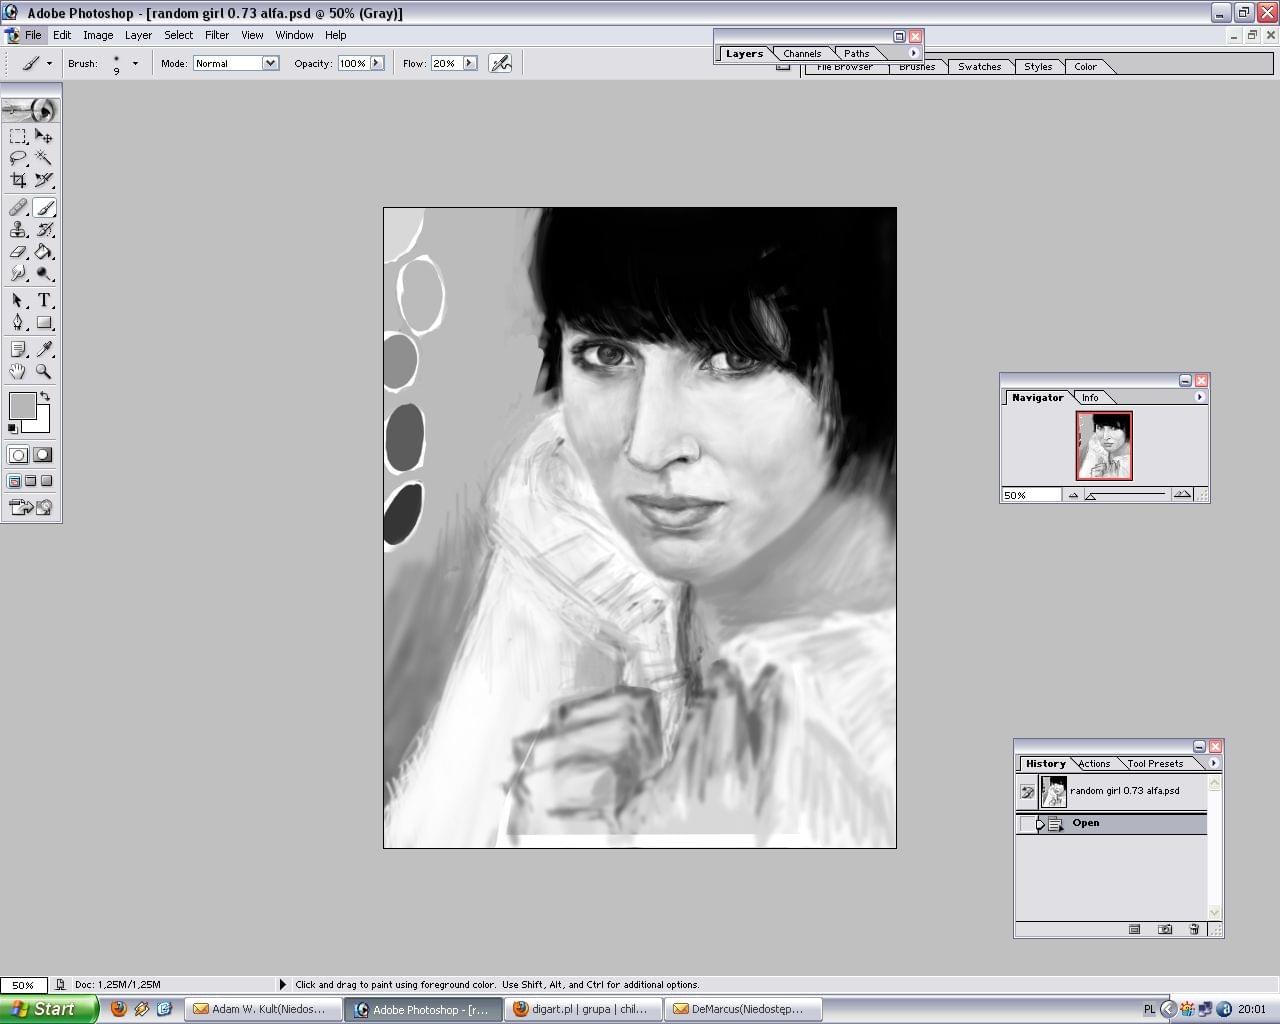Open the Opacity slider arrow
1280x1024 pixels.
[377, 63]
